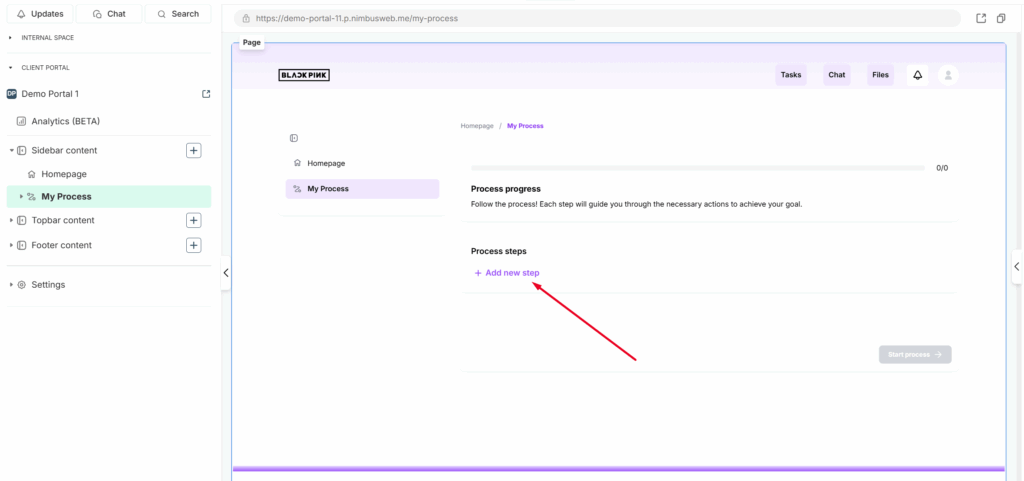Collapse the left panel using arrow handle

[226, 273]
